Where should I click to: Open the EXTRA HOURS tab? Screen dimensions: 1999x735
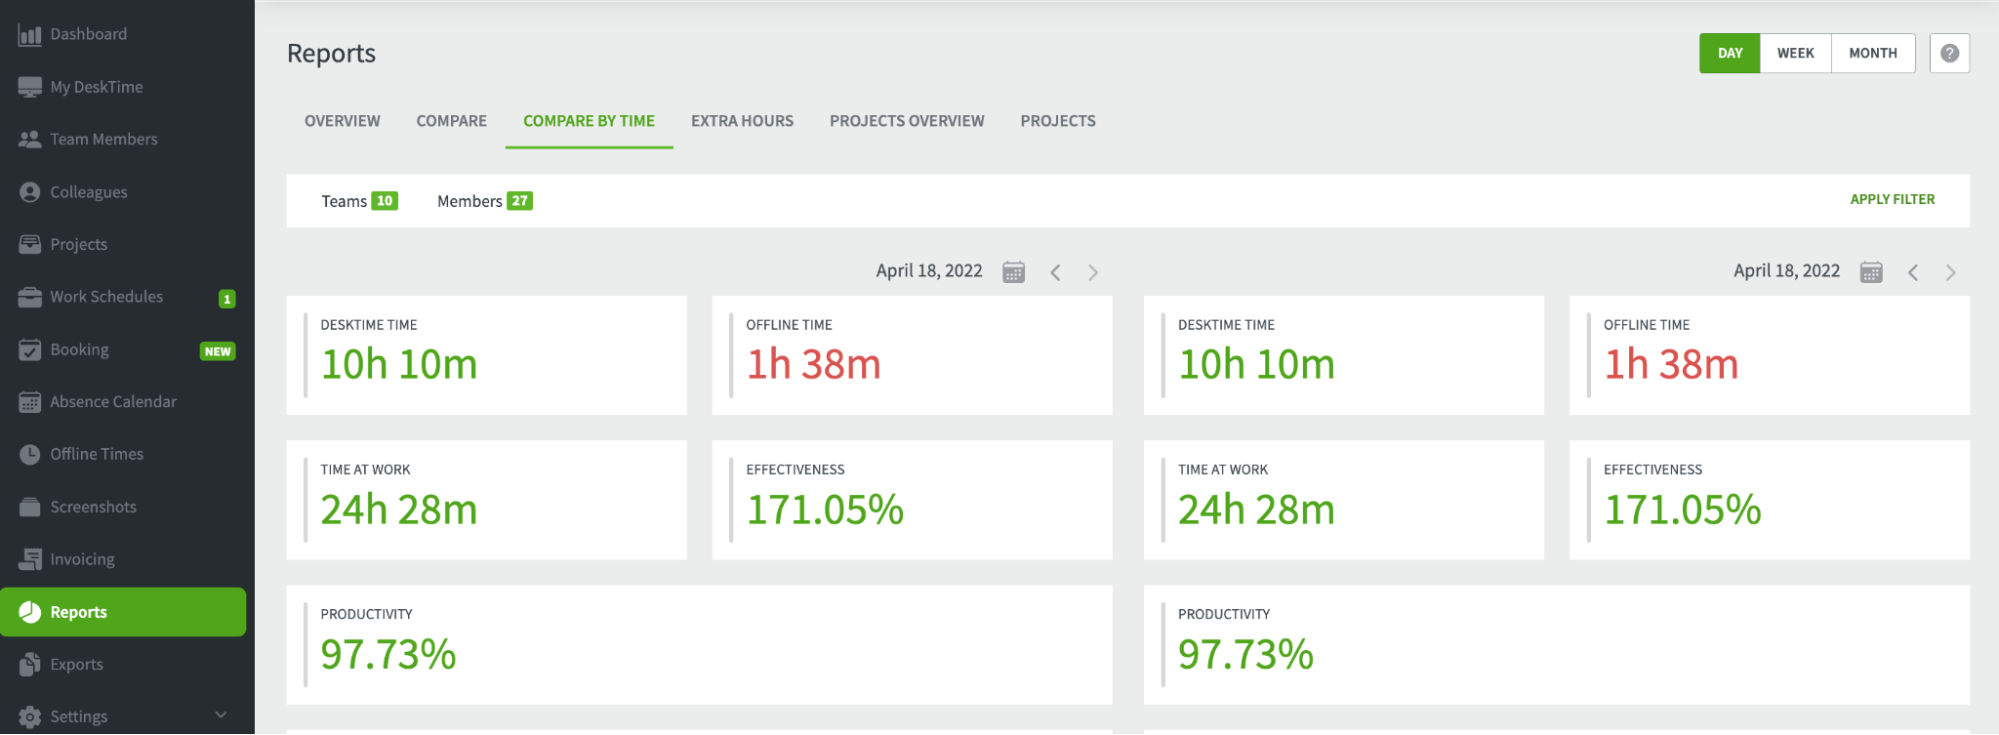coord(742,121)
